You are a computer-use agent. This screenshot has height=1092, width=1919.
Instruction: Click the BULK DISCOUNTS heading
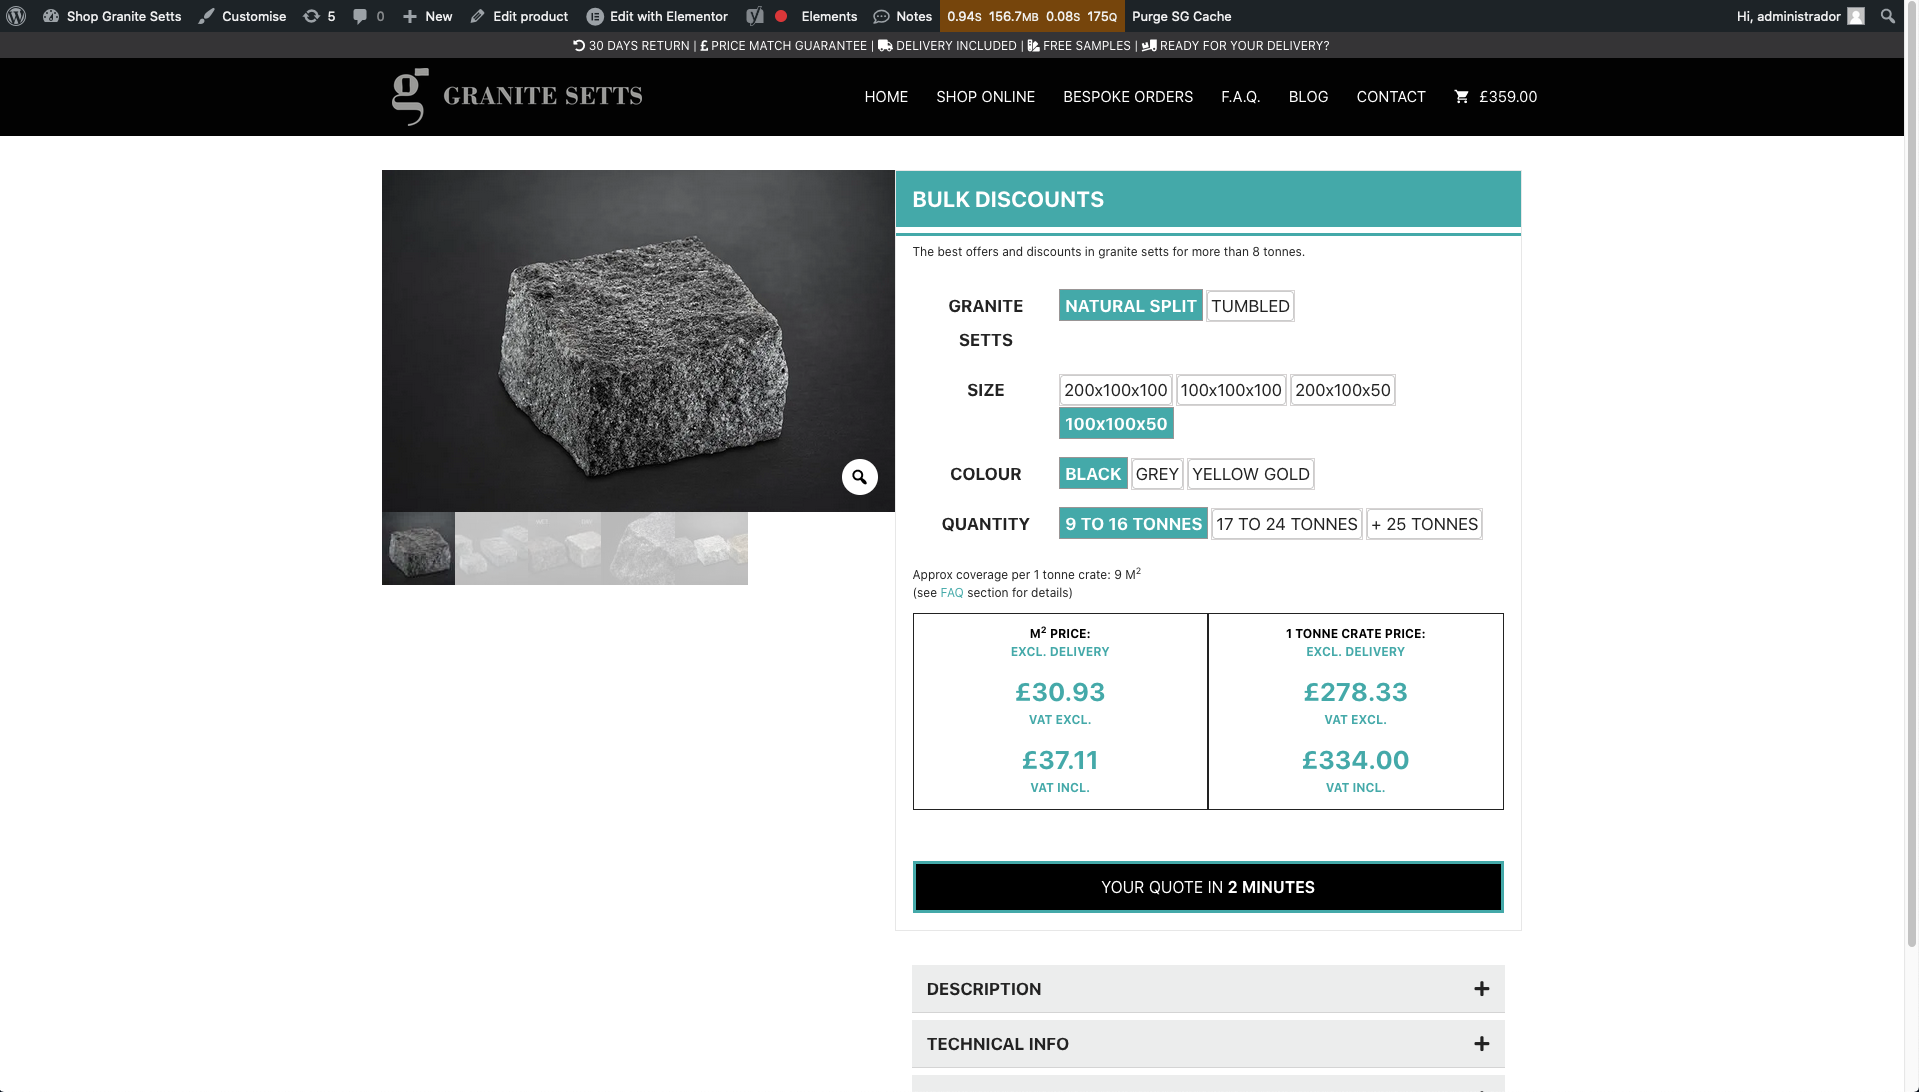[1008, 199]
